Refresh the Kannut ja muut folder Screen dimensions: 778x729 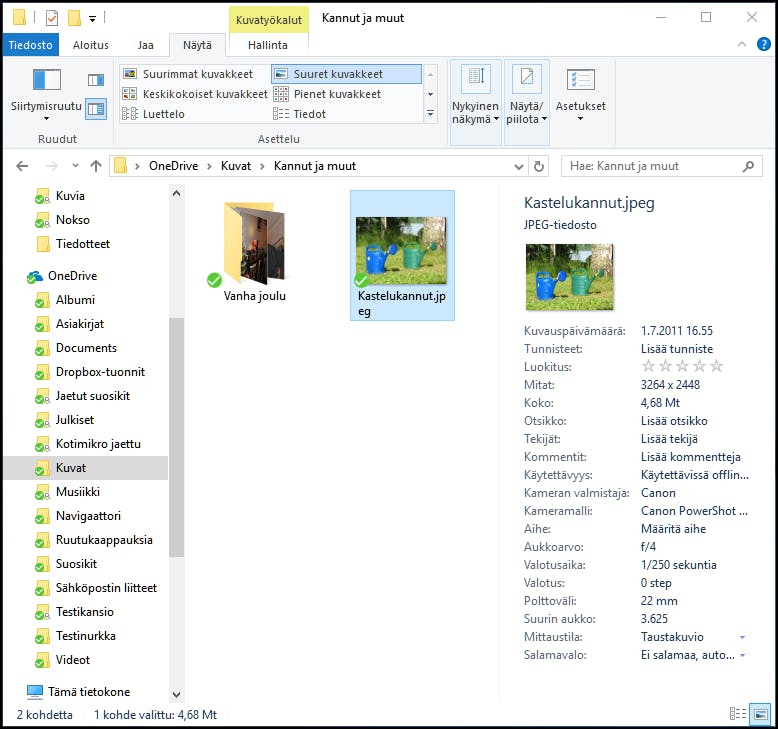(x=540, y=166)
